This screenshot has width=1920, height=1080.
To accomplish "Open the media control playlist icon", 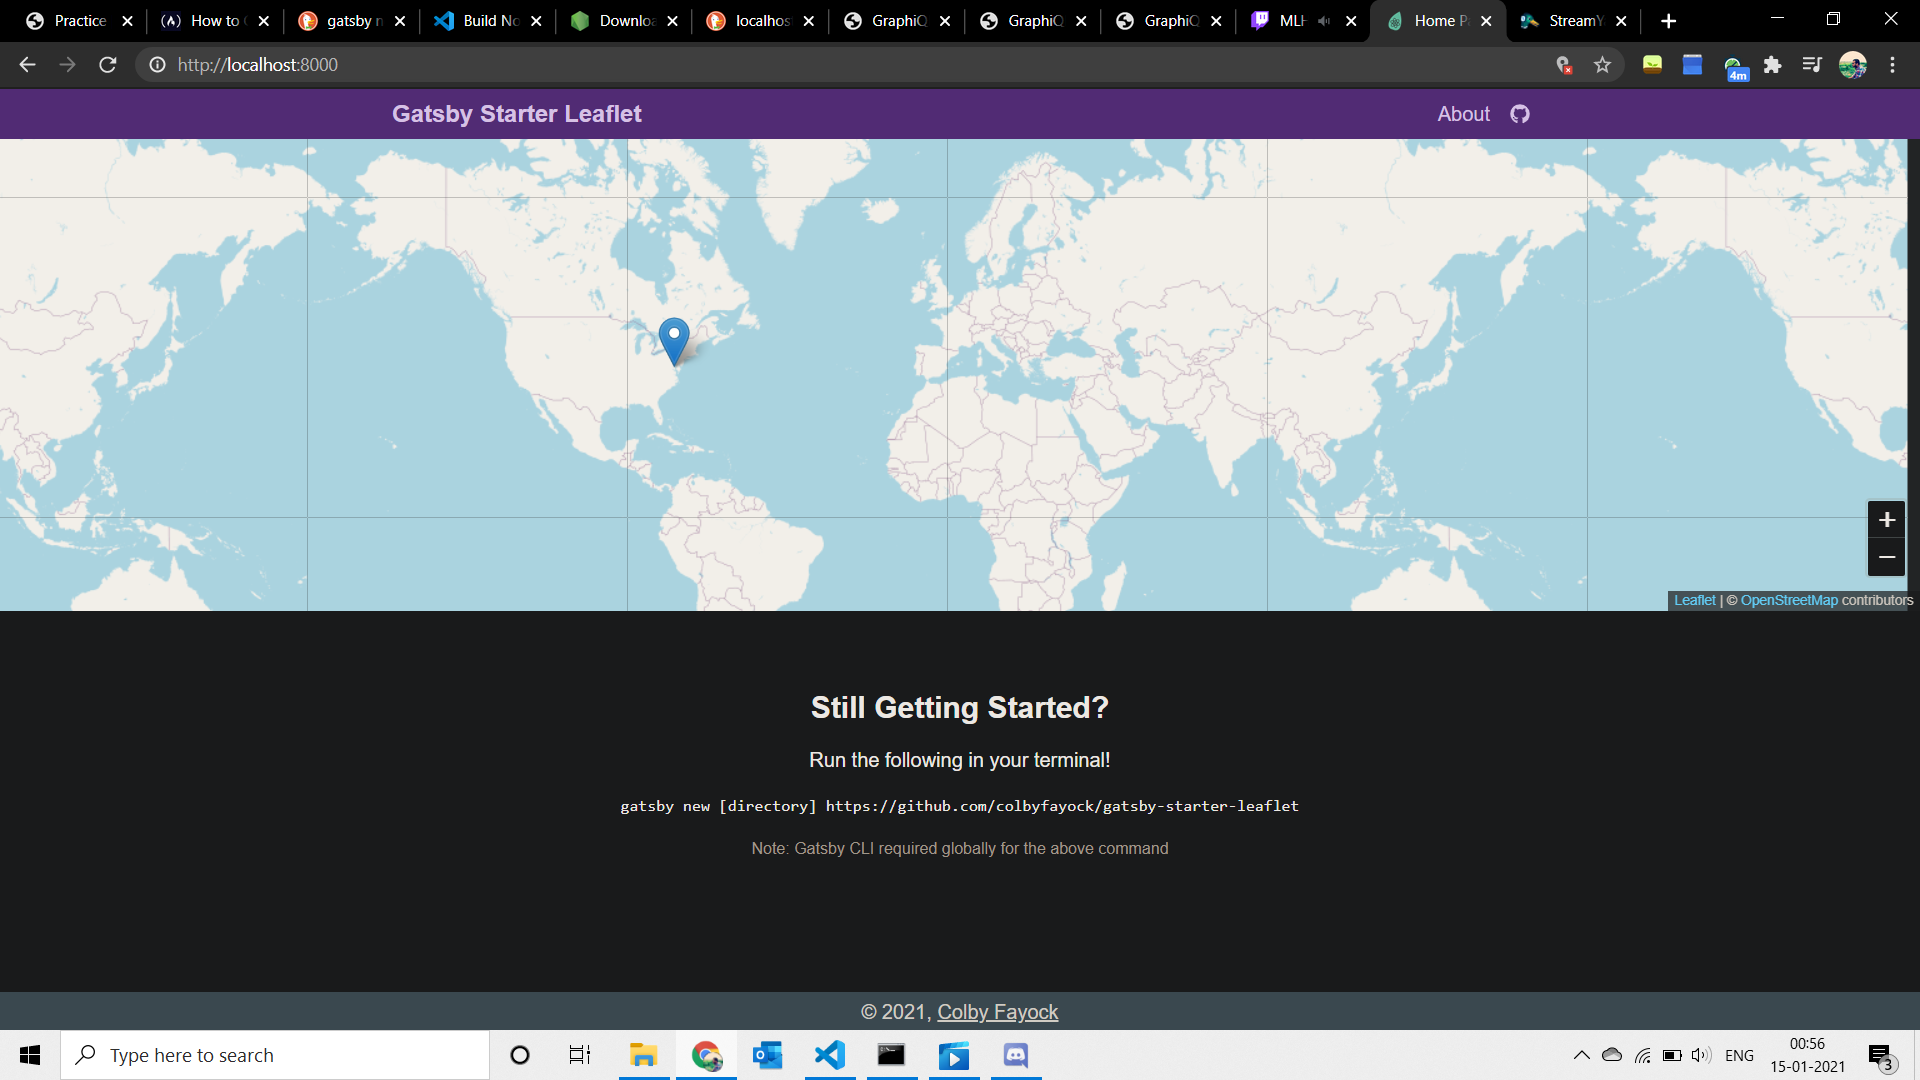I will point(1812,65).
